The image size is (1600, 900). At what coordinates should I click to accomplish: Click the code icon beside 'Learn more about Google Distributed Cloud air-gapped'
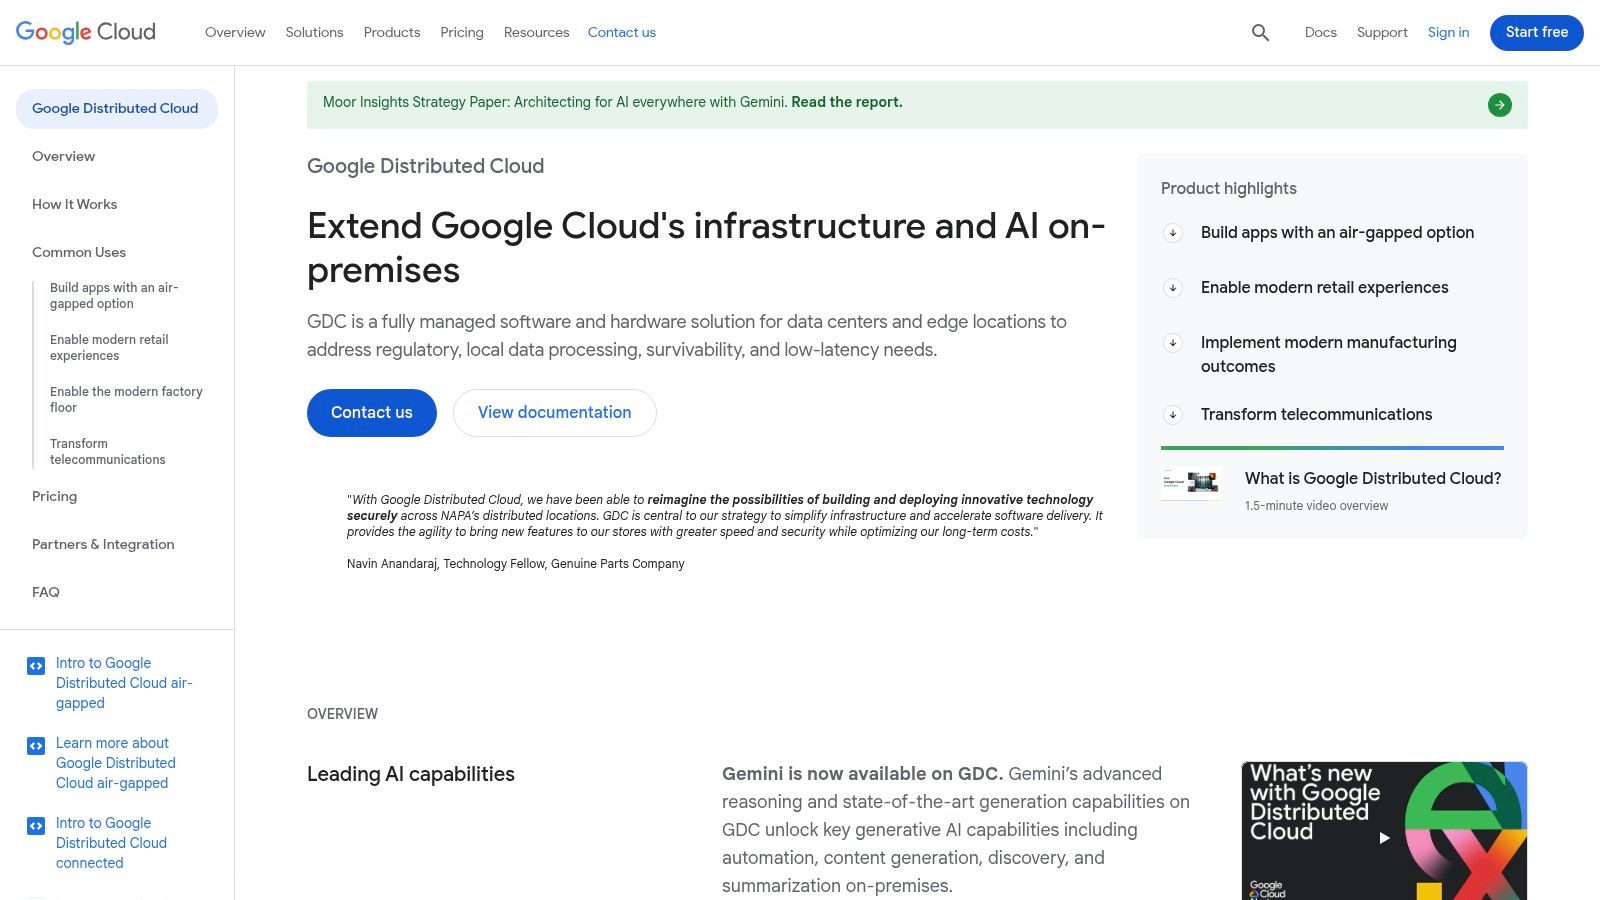point(36,746)
